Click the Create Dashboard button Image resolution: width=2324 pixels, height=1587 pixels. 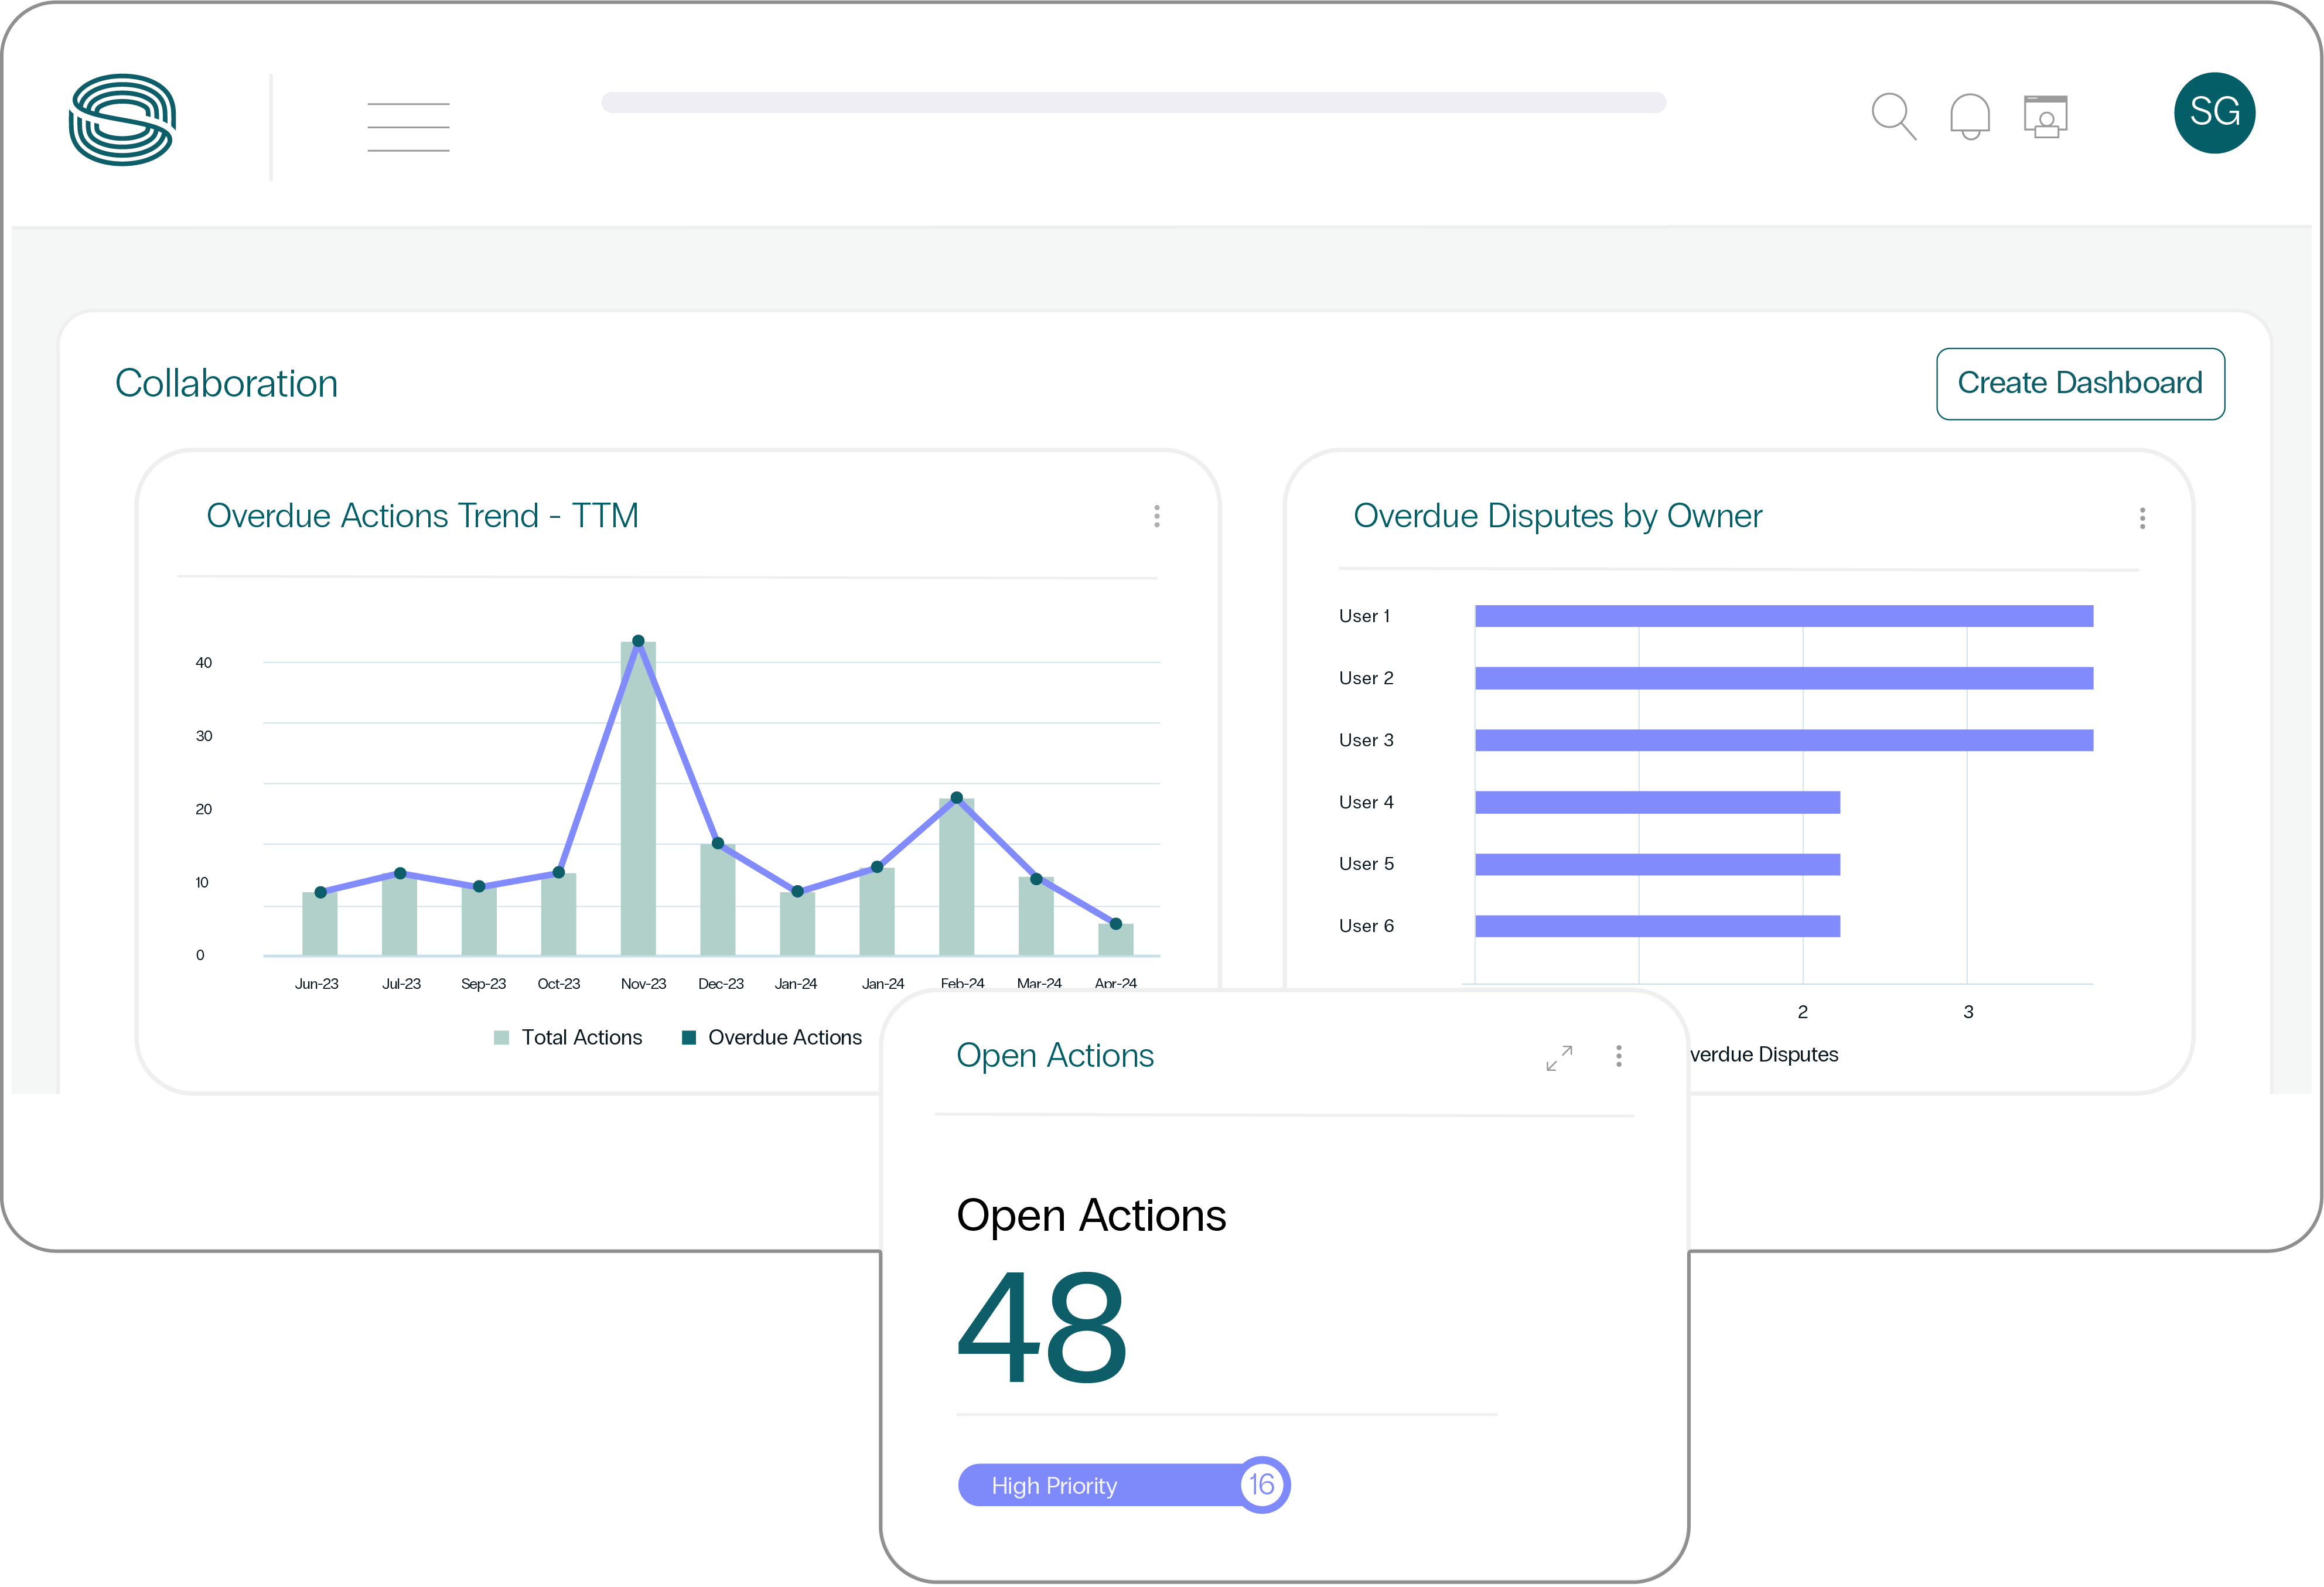pos(2080,384)
